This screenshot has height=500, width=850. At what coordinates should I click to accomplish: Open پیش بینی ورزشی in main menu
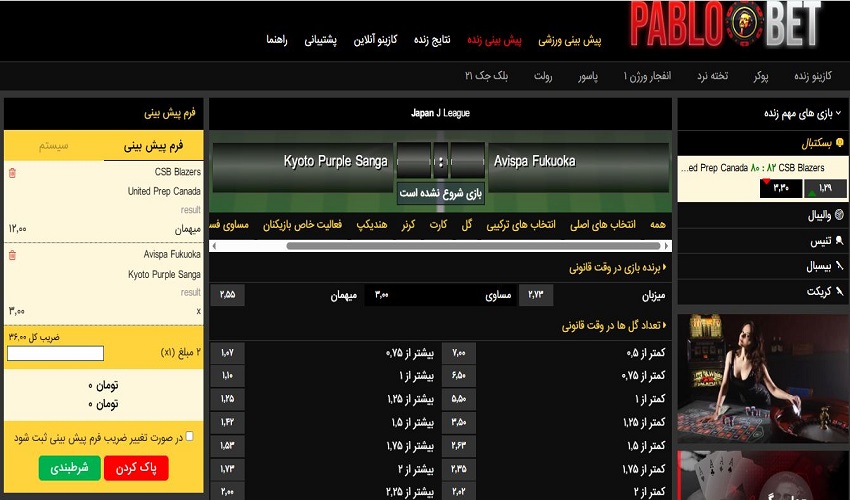(x=570, y=40)
